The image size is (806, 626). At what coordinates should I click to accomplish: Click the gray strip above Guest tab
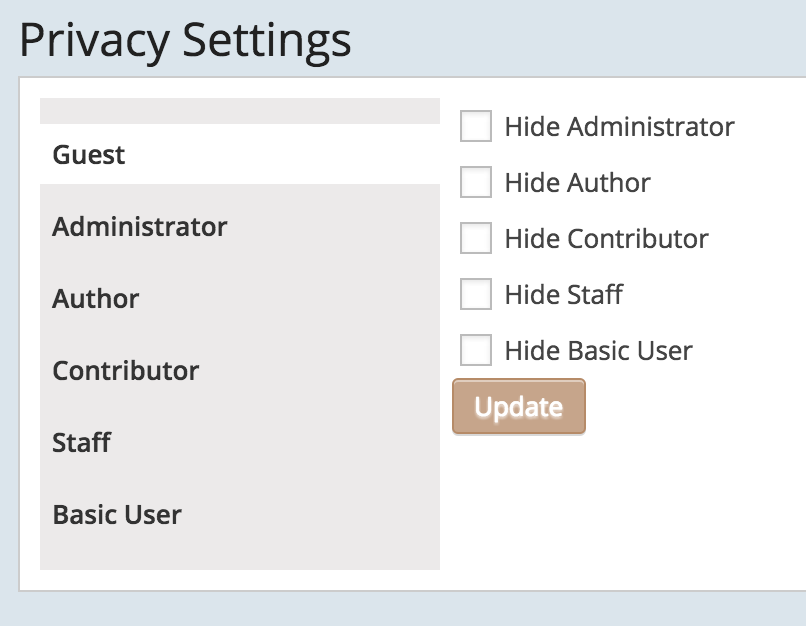[240, 111]
